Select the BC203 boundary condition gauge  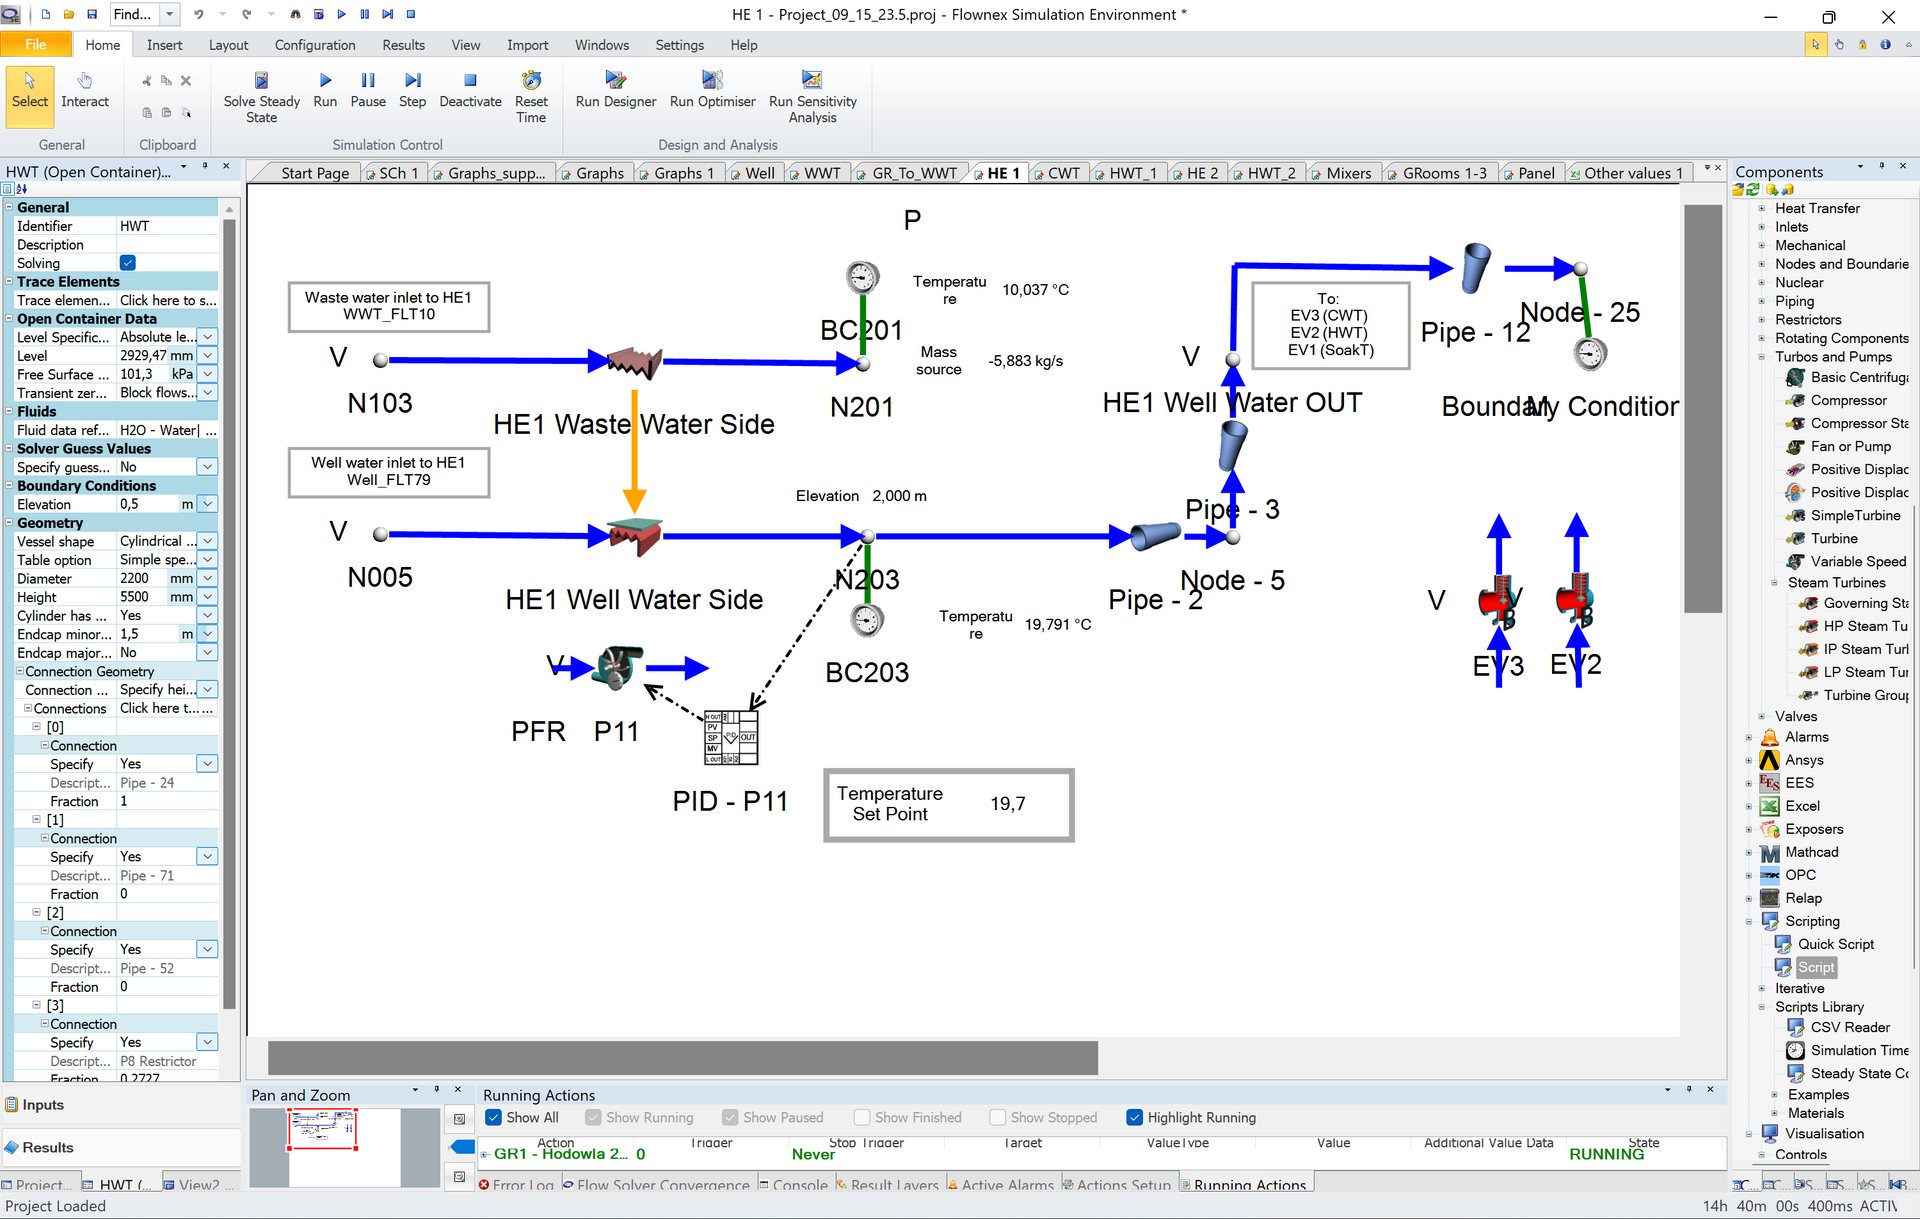tap(867, 621)
